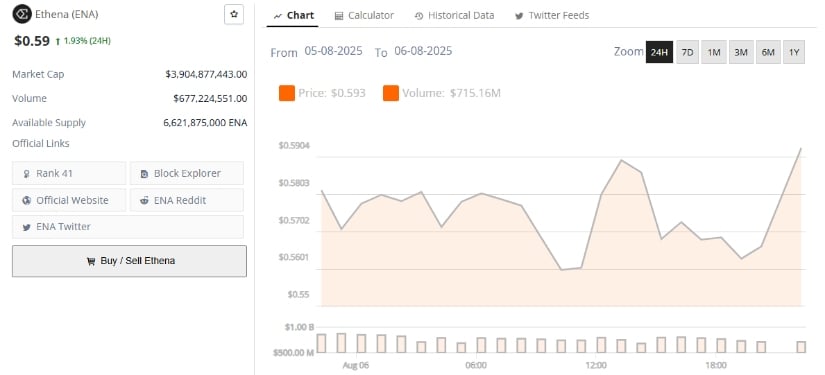The image size is (825, 375).
Task: Click the supply value 6,621,875,000 ENA
Action: [x=205, y=123]
